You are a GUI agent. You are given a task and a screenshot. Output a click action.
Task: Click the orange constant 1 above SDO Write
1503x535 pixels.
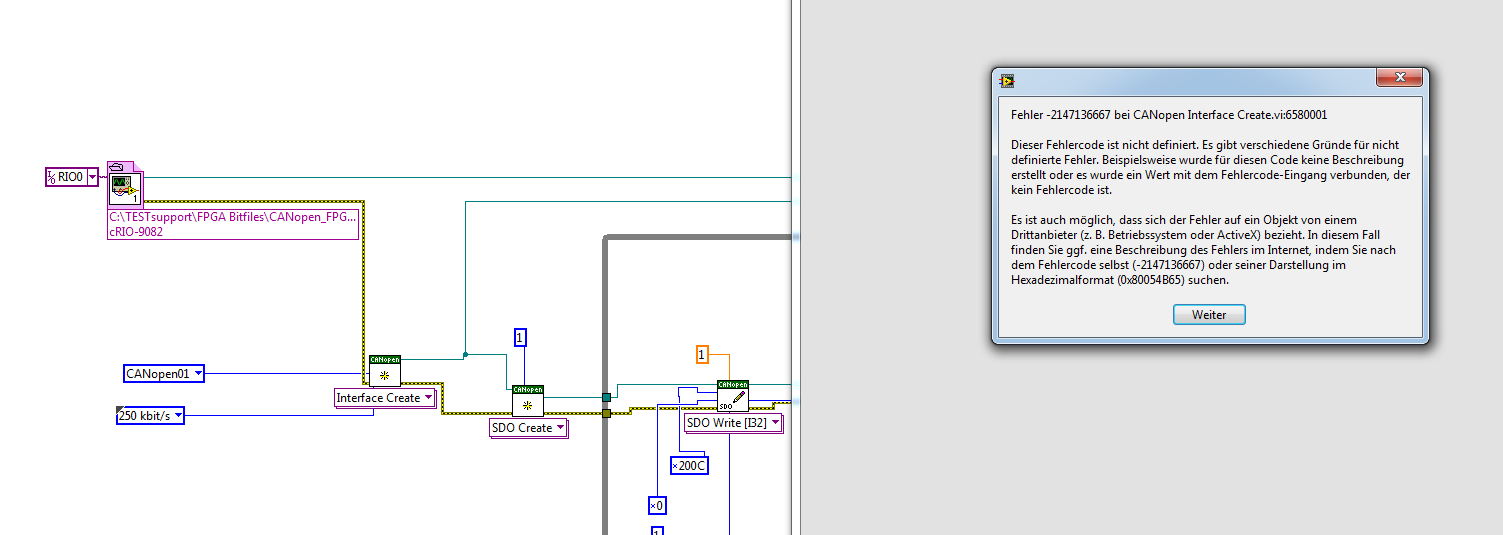pos(702,354)
